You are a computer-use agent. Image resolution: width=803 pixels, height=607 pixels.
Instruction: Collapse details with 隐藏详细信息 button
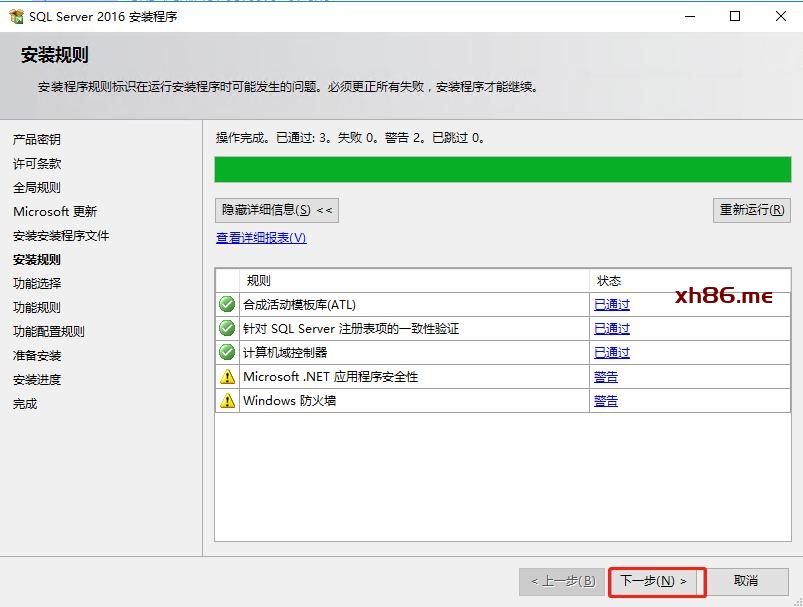tap(277, 210)
